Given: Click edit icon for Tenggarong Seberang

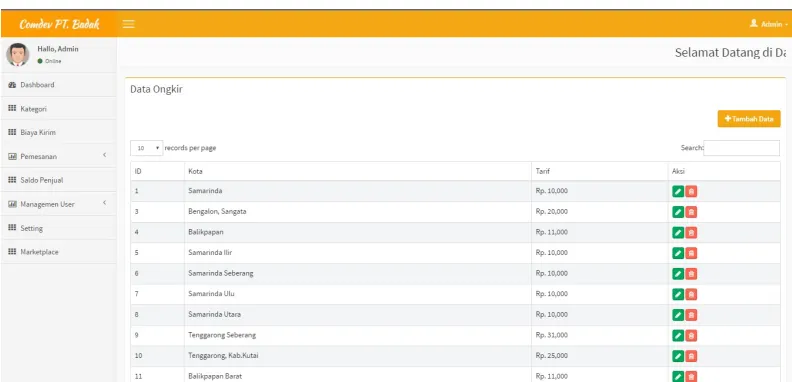Looking at the screenshot, I should pos(678,336).
